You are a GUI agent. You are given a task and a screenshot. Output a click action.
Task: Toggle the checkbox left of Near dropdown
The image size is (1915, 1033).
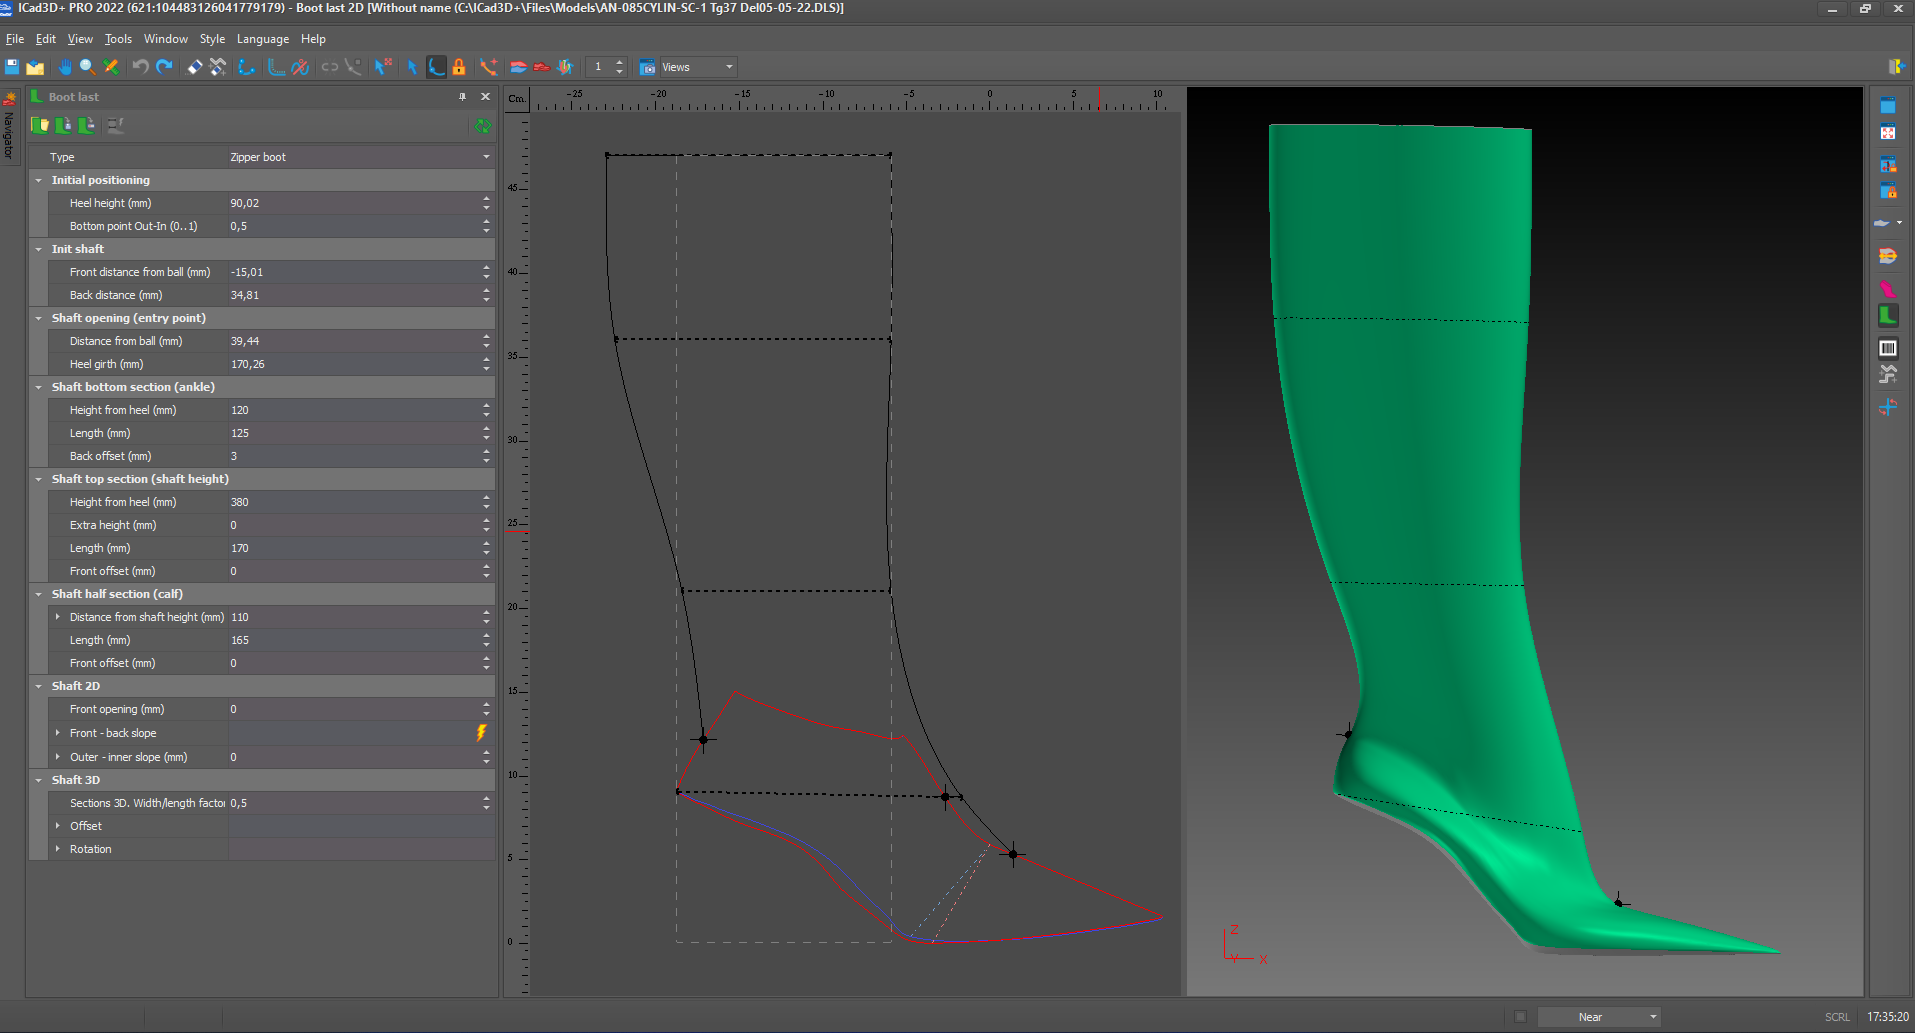1520,1017
